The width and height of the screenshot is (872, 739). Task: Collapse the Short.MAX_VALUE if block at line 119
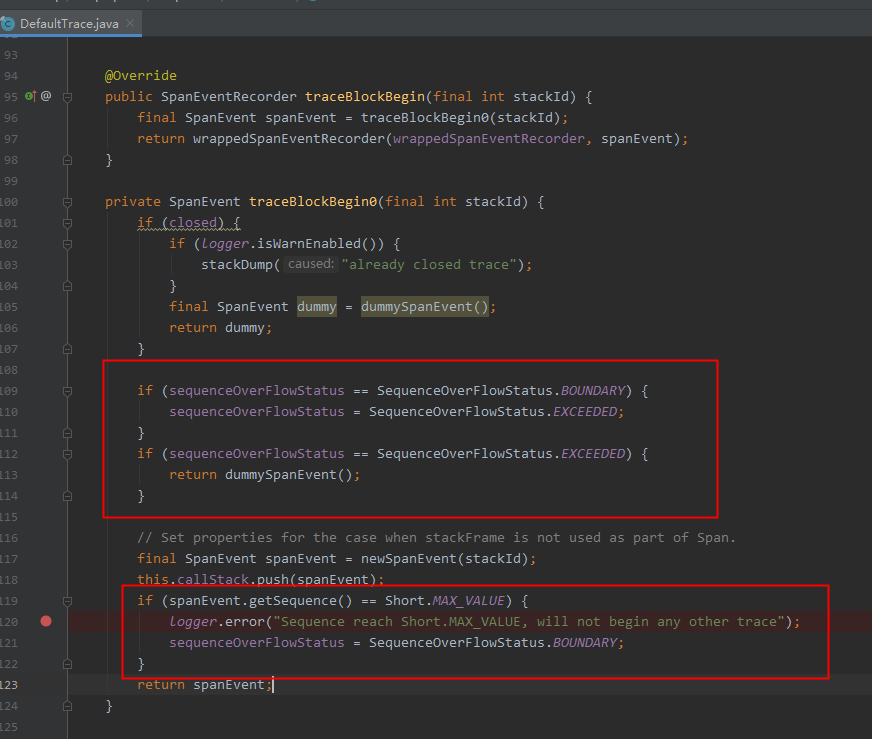tap(67, 601)
